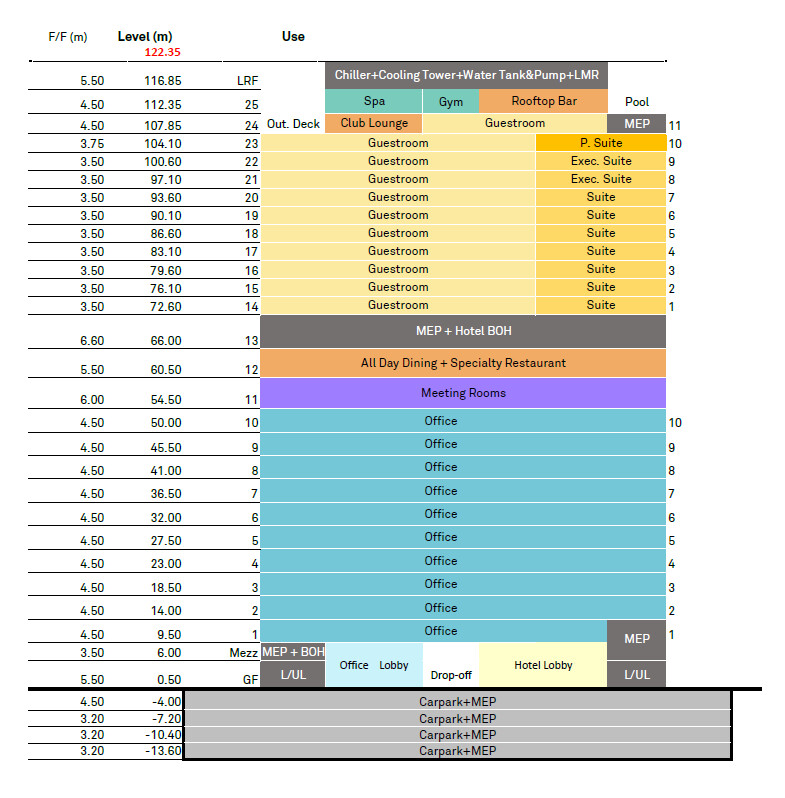This screenshot has height=798, width=785.
Task: Click the Office Lobby cell
Action: click(374, 665)
